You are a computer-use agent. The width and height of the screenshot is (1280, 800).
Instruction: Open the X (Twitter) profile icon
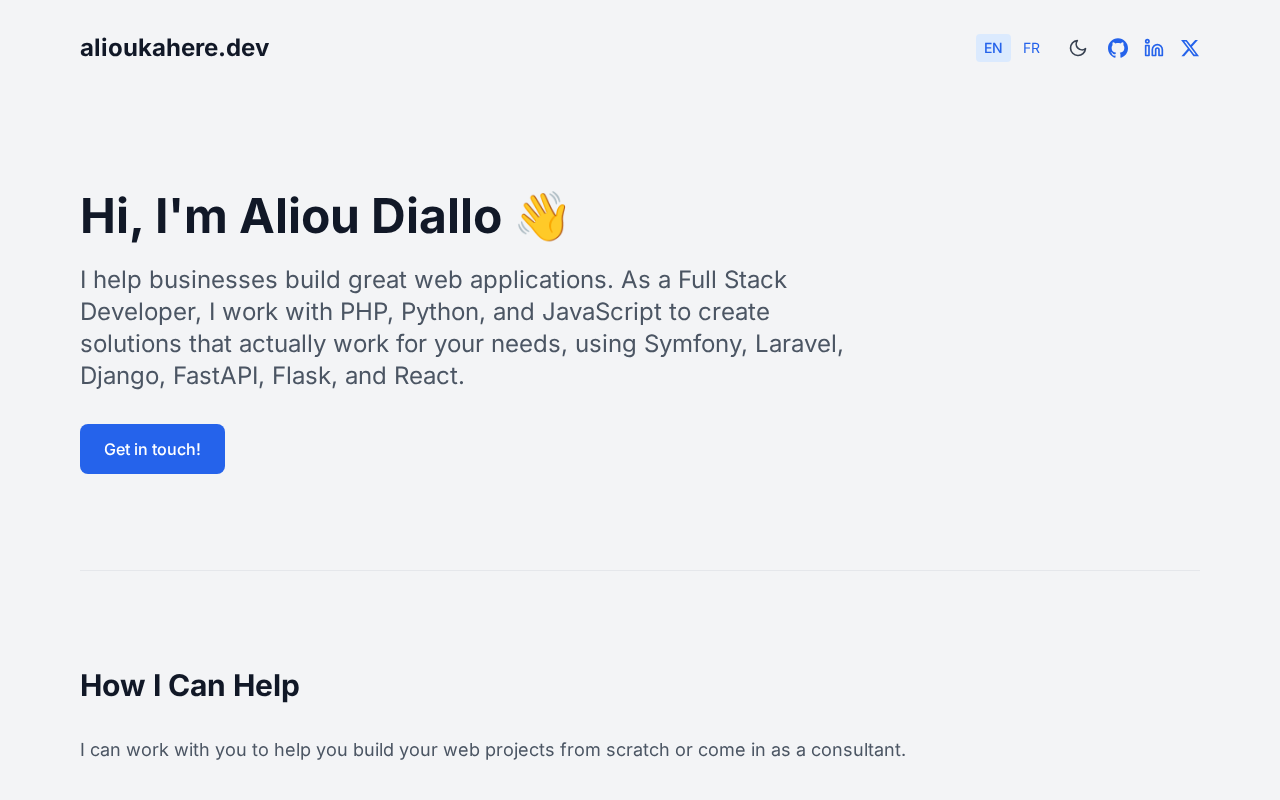pos(1190,48)
